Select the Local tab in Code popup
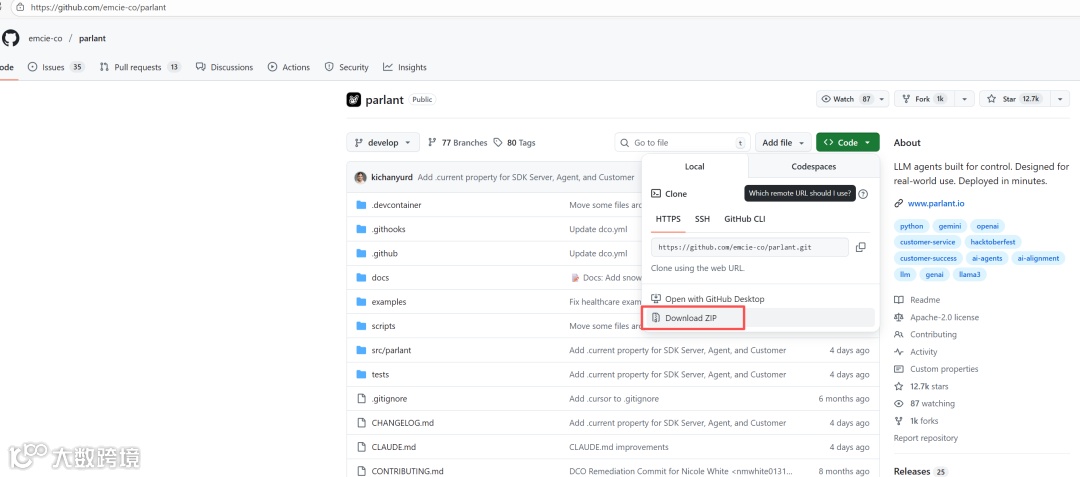 pos(694,167)
